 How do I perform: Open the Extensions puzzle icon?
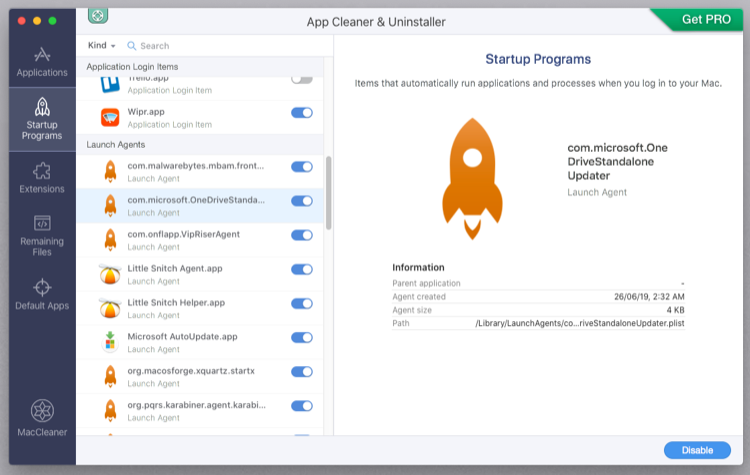pos(42,171)
